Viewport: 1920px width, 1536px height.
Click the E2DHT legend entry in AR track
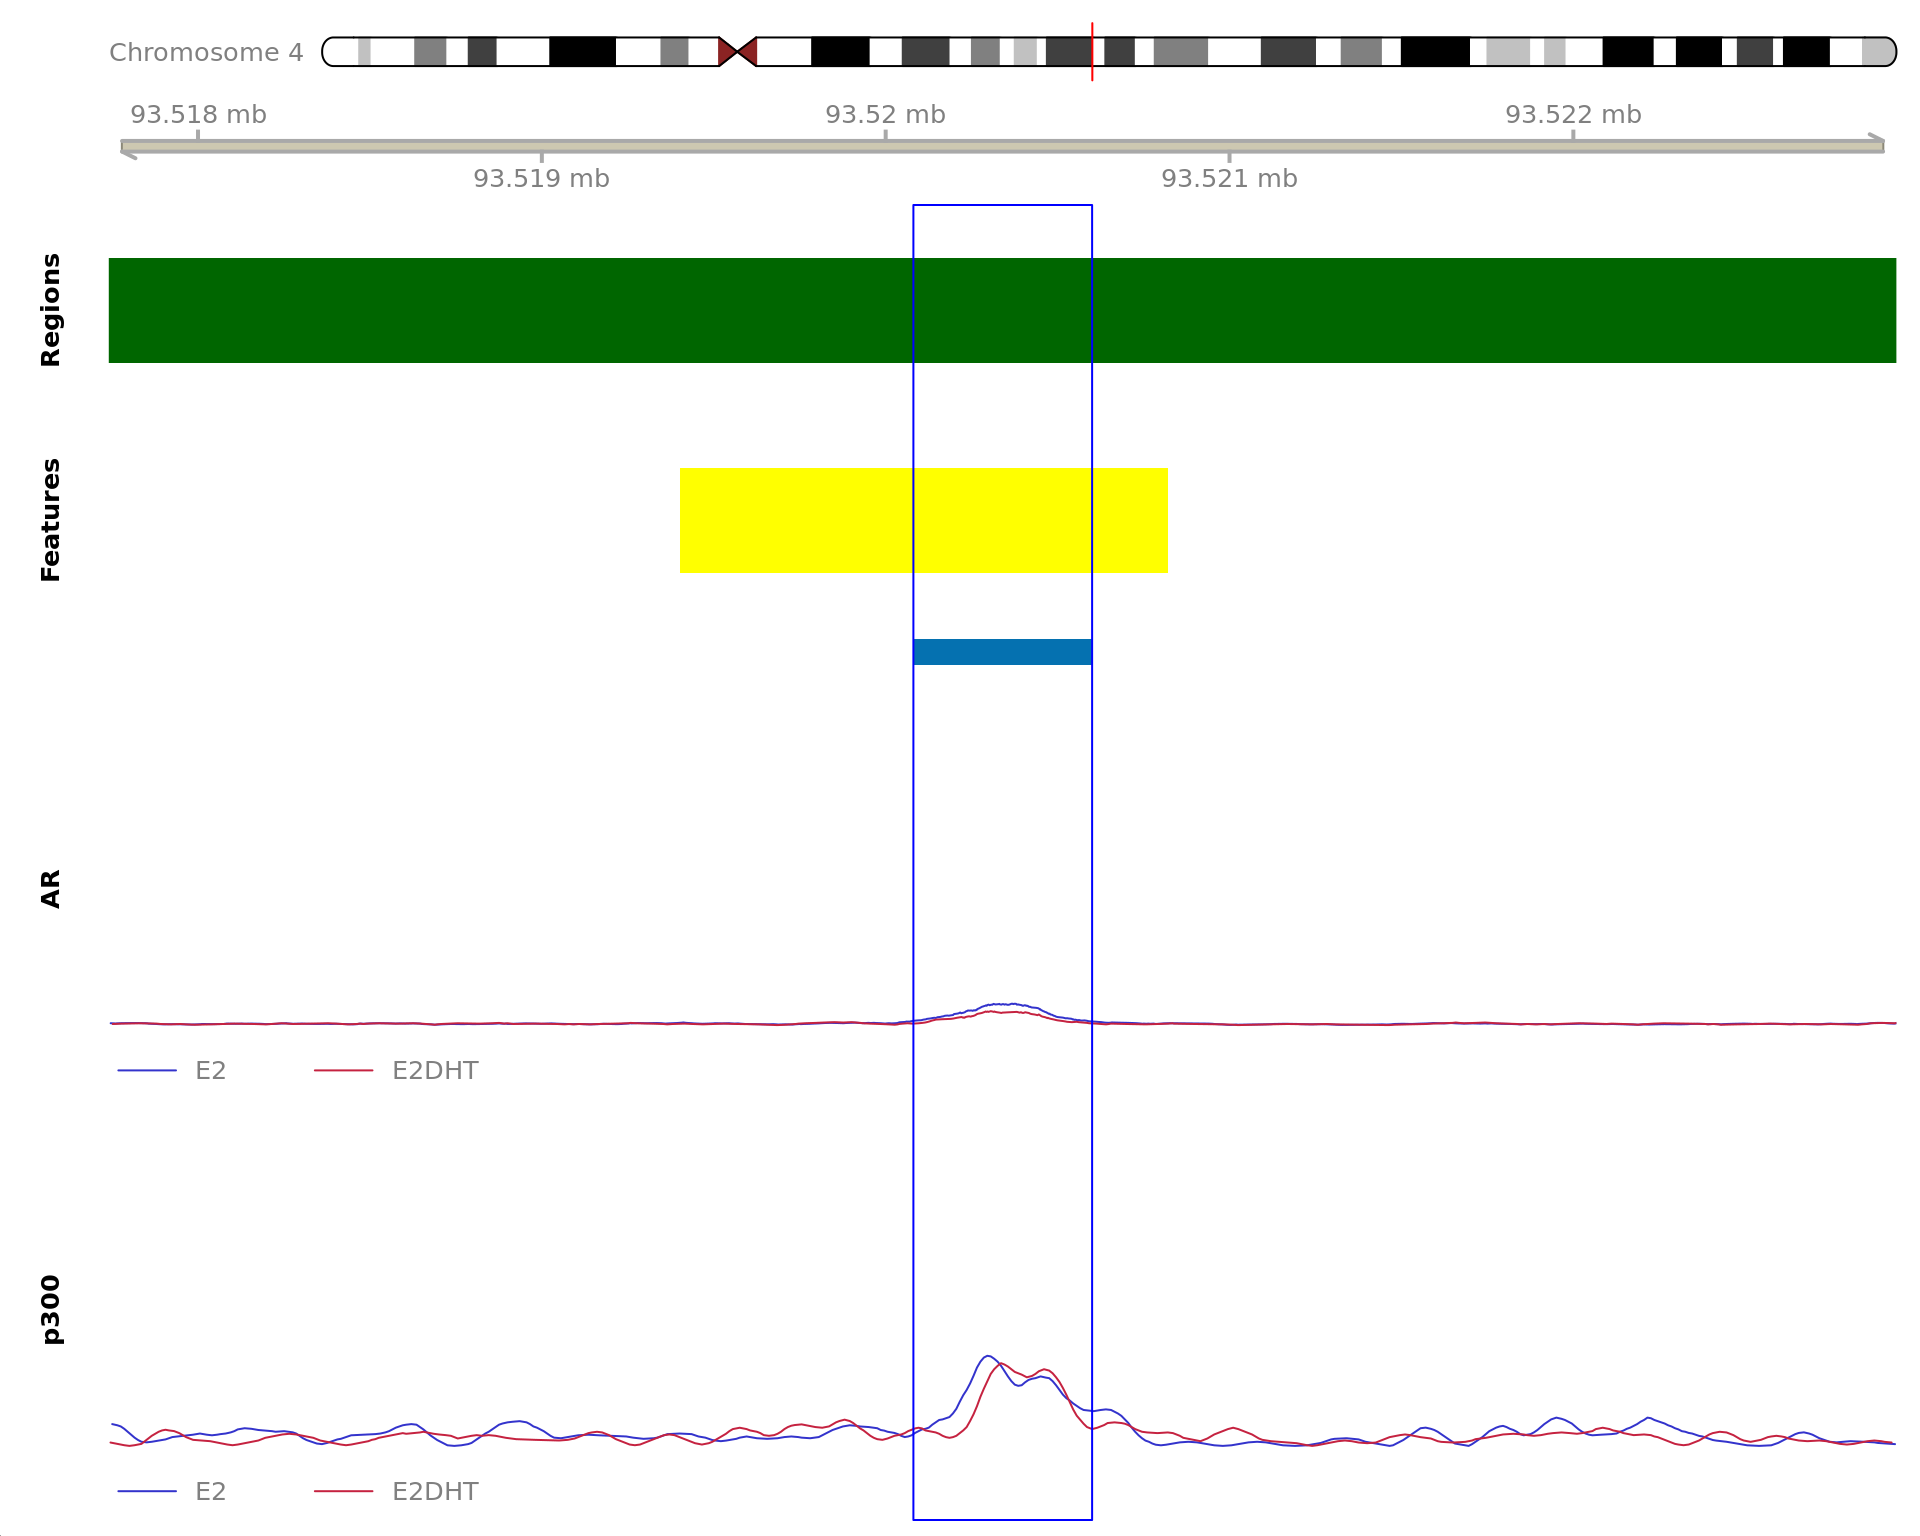coord(396,1071)
